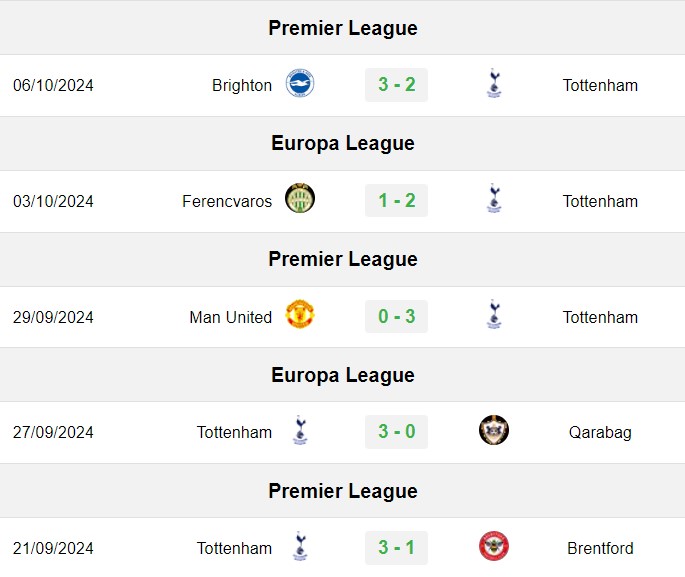The height and width of the screenshot is (577, 685).
Task: Select the first Premier League header
Action: click(x=342, y=28)
